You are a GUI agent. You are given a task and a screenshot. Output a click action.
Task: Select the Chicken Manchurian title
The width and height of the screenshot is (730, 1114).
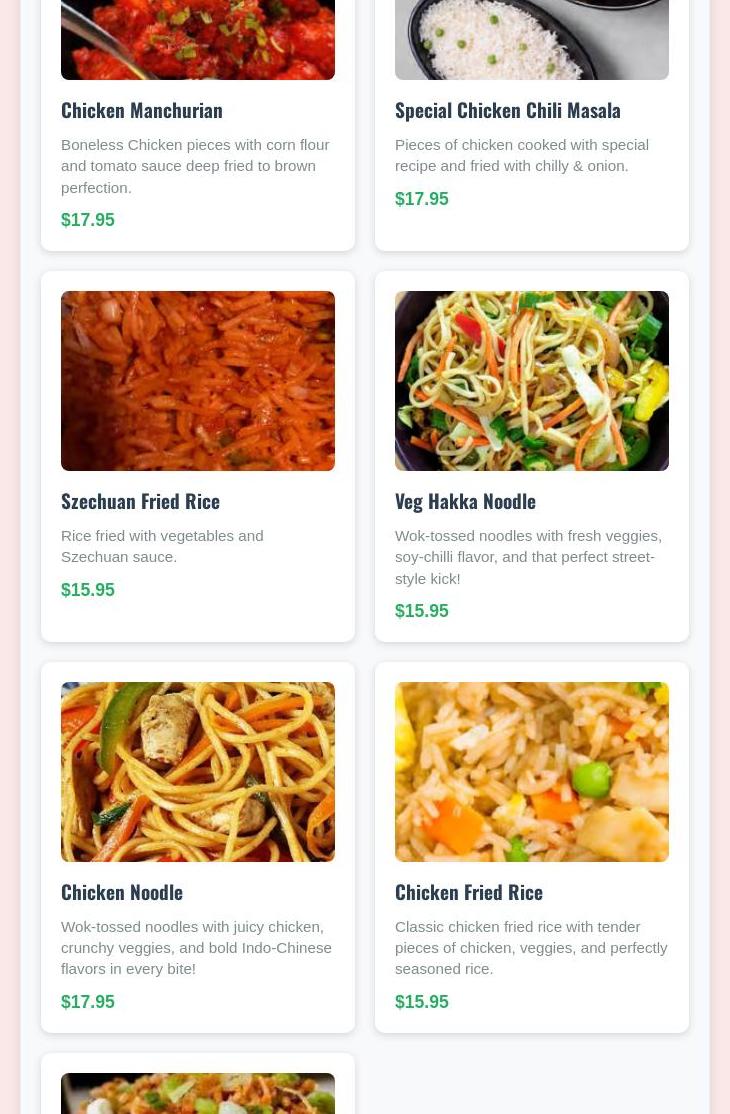[x=142, y=111]
